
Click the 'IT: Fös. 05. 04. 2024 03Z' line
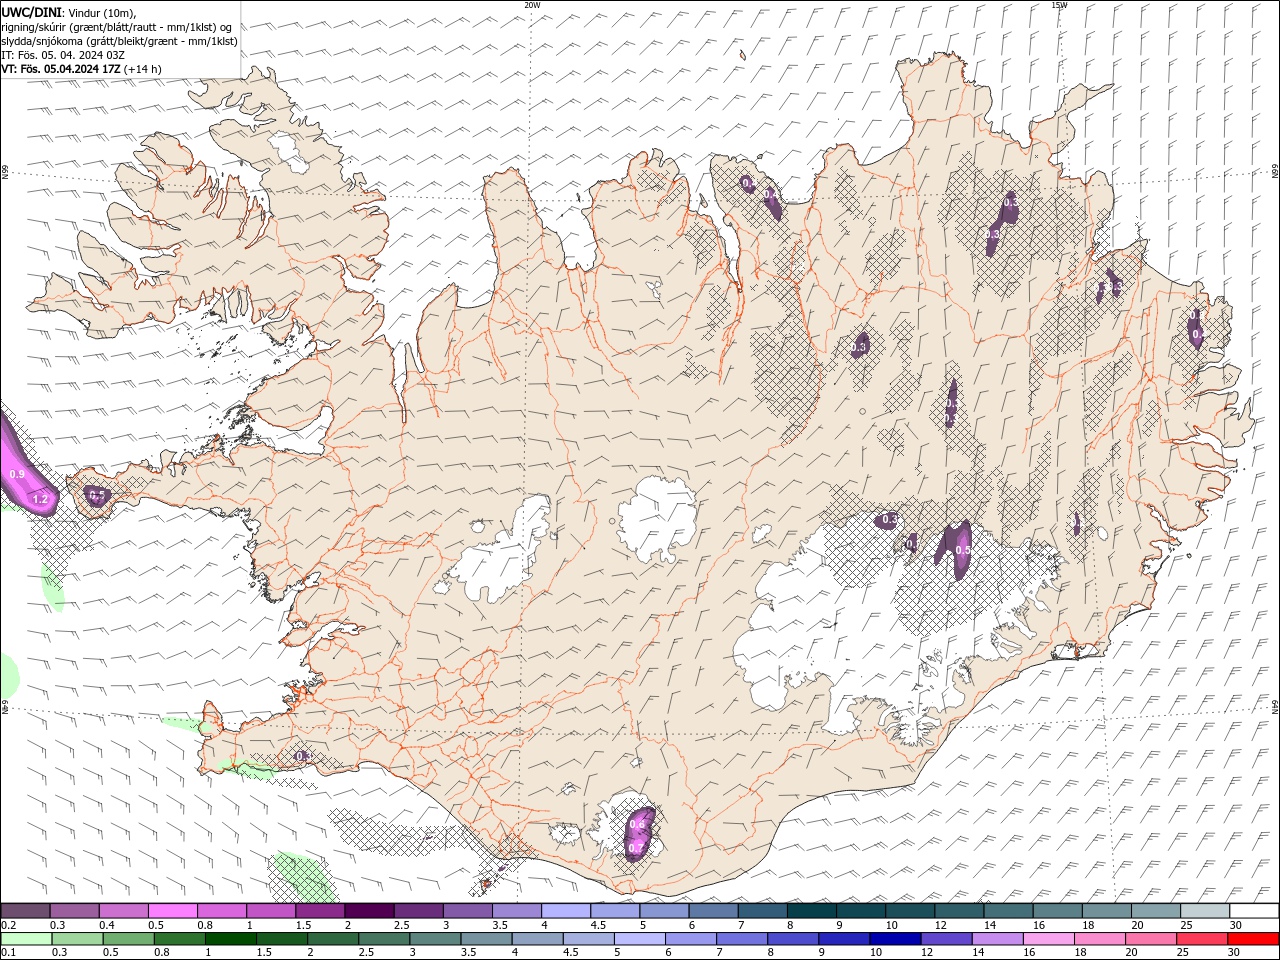(x=63, y=55)
